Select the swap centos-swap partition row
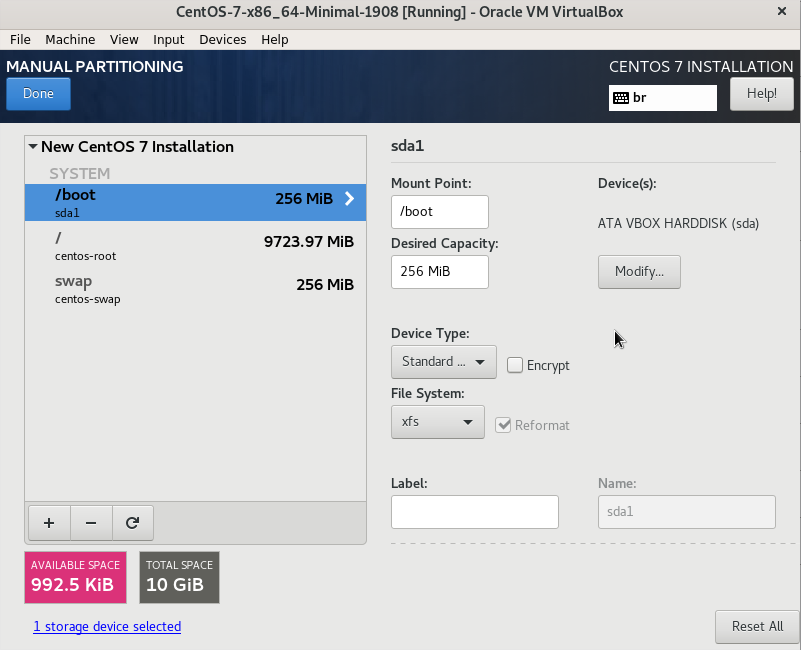Image resolution: width=801 pixels, height=650 pixels. tap(196, 289)
